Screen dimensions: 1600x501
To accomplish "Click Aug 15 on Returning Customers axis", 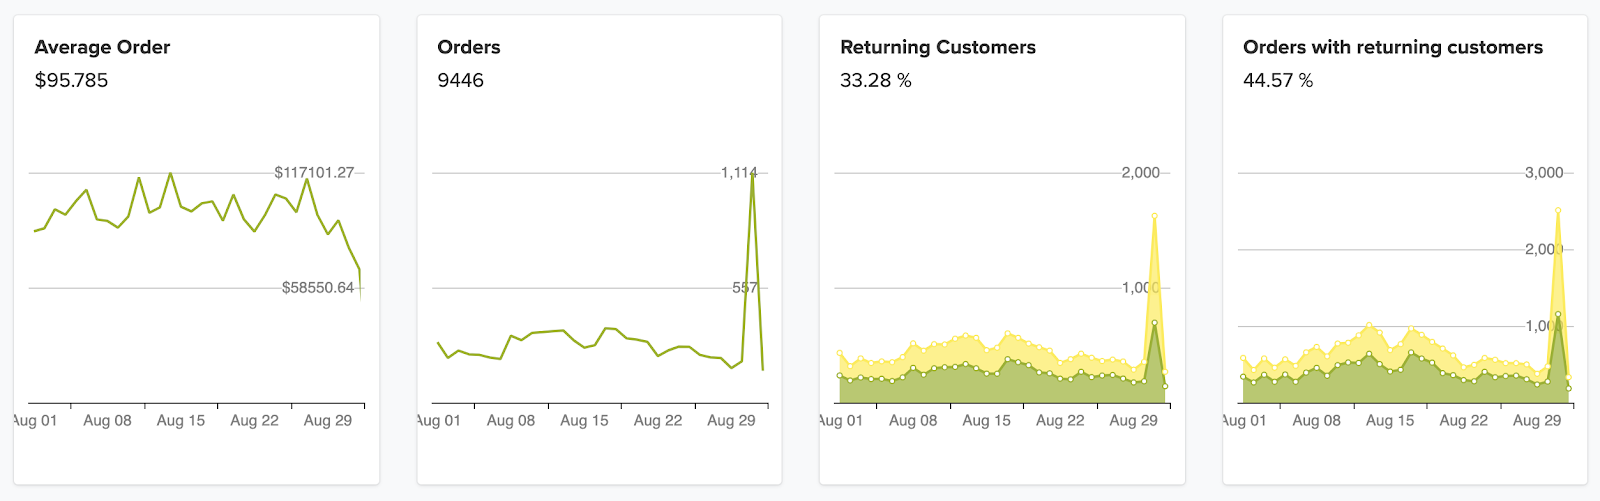I will (x=987, y=421).
